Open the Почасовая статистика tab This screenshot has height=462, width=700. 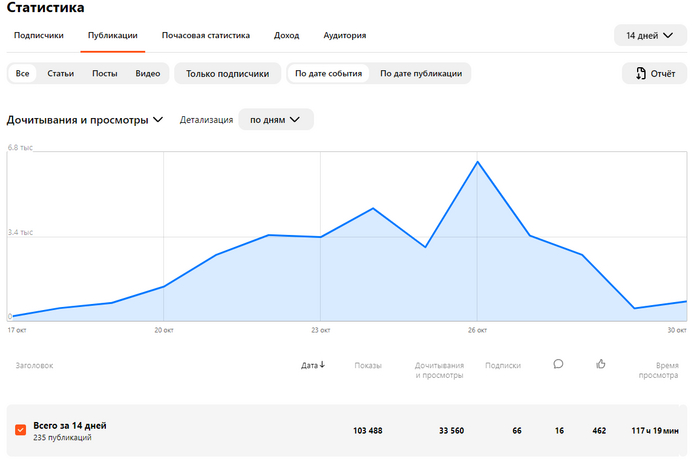tap(205, 35)
